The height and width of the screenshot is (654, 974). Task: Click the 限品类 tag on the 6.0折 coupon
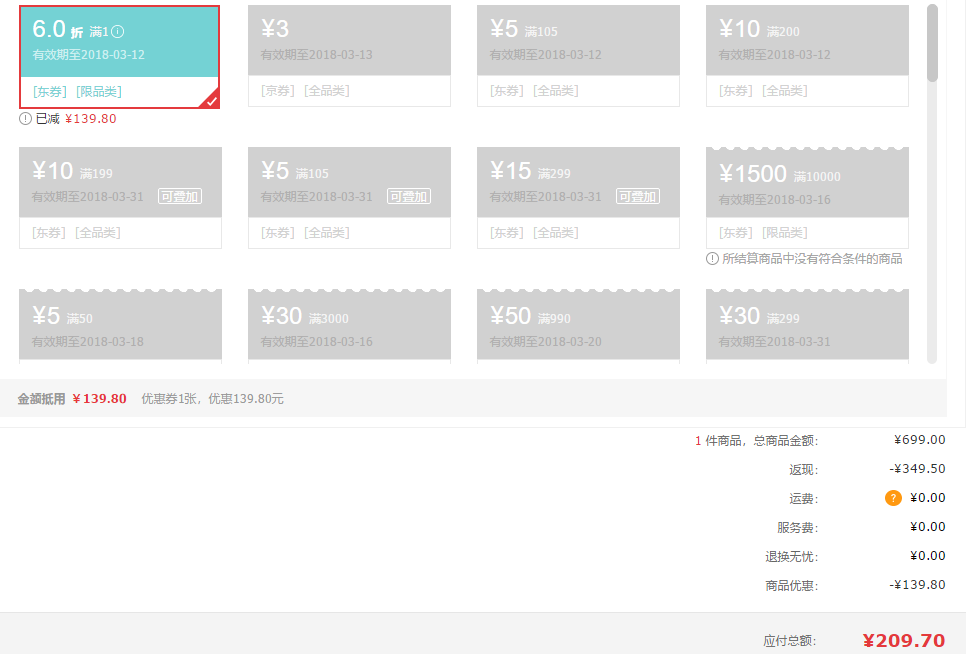pyautogui.click(x=97, y=91)
